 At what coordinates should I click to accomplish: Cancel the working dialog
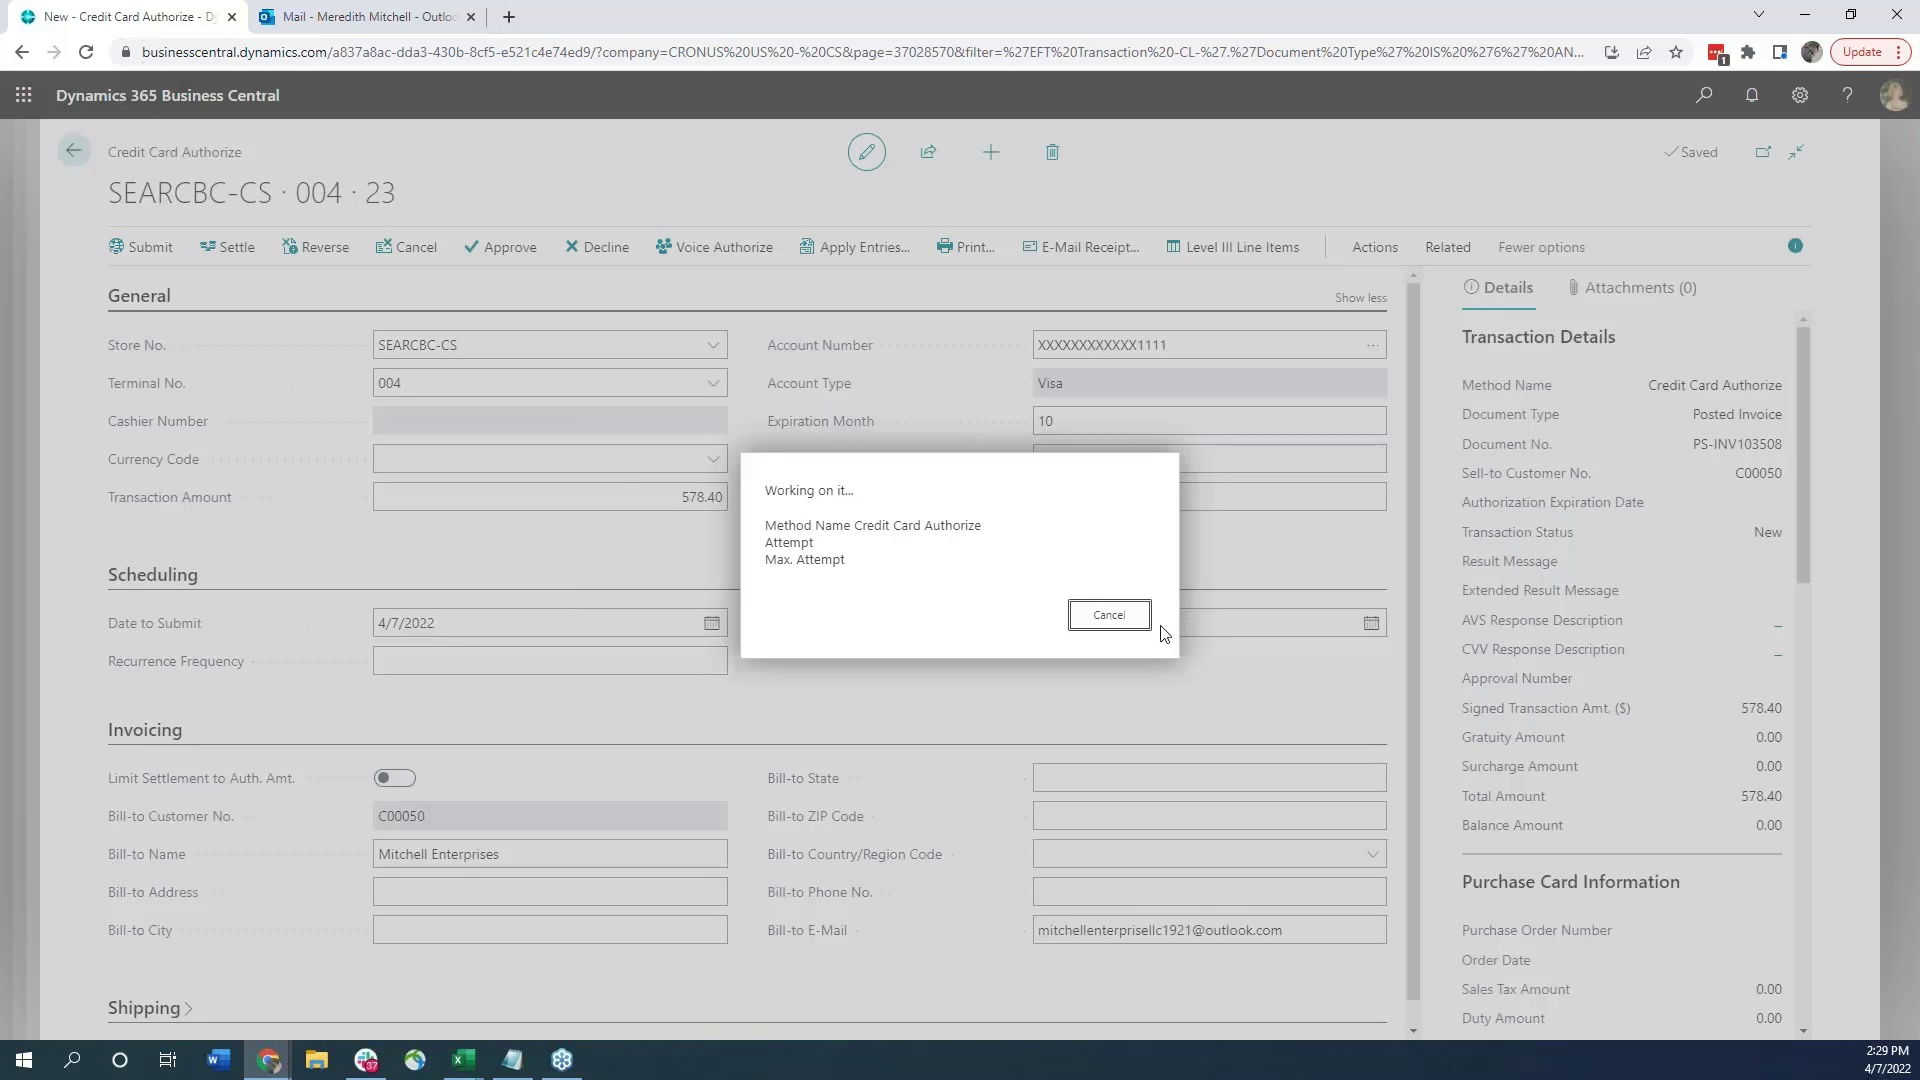(x=1109, y=615)
